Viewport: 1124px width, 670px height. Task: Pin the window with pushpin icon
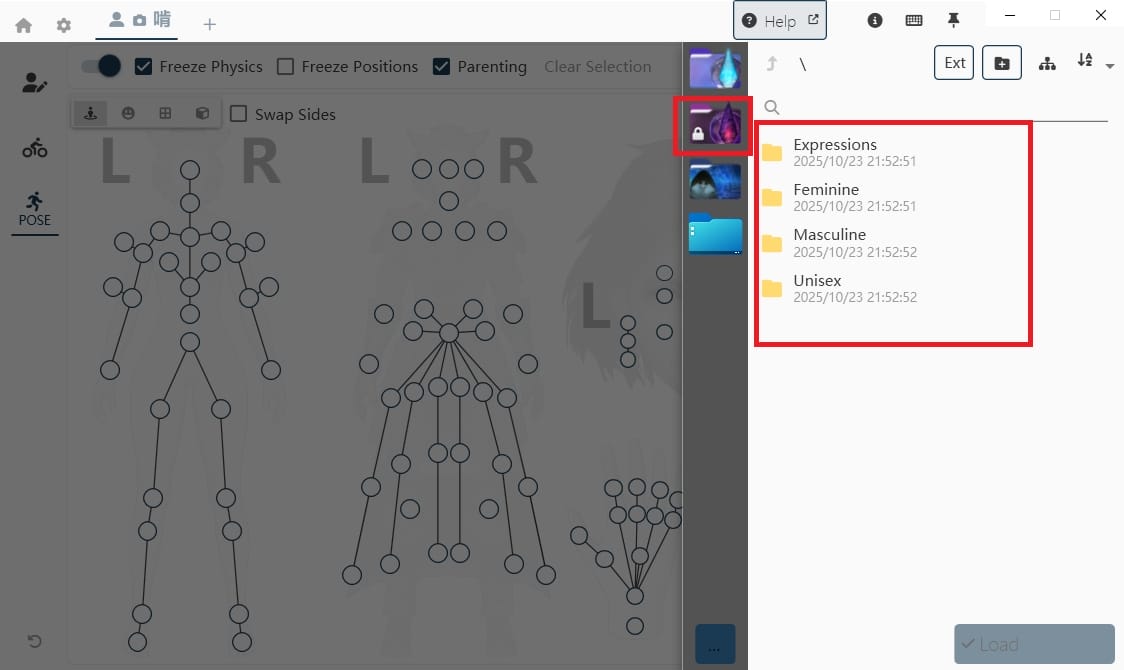click(953, 21)
